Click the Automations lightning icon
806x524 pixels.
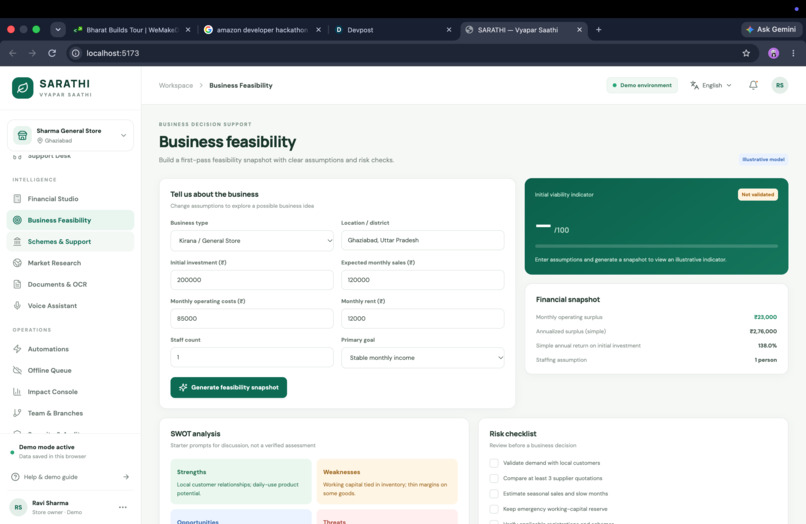click(x=17, y=349)
